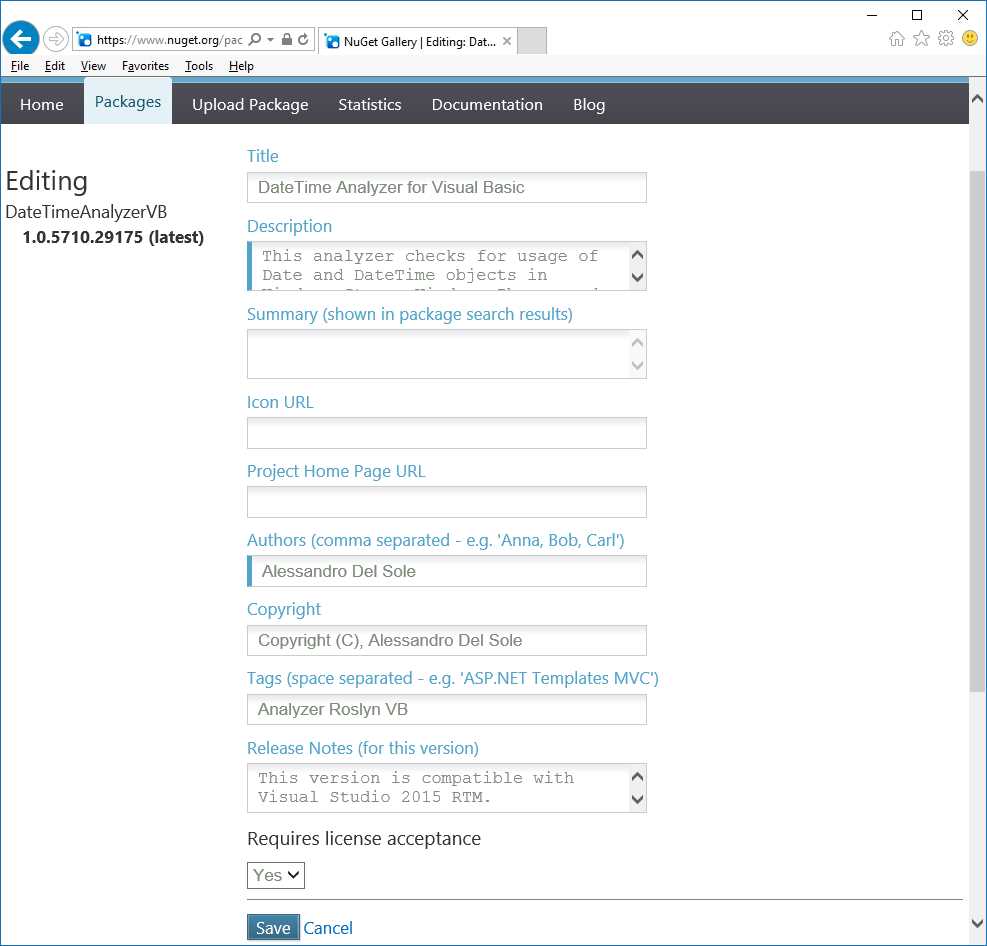Click the Refresh page icon

click(303, 39)
